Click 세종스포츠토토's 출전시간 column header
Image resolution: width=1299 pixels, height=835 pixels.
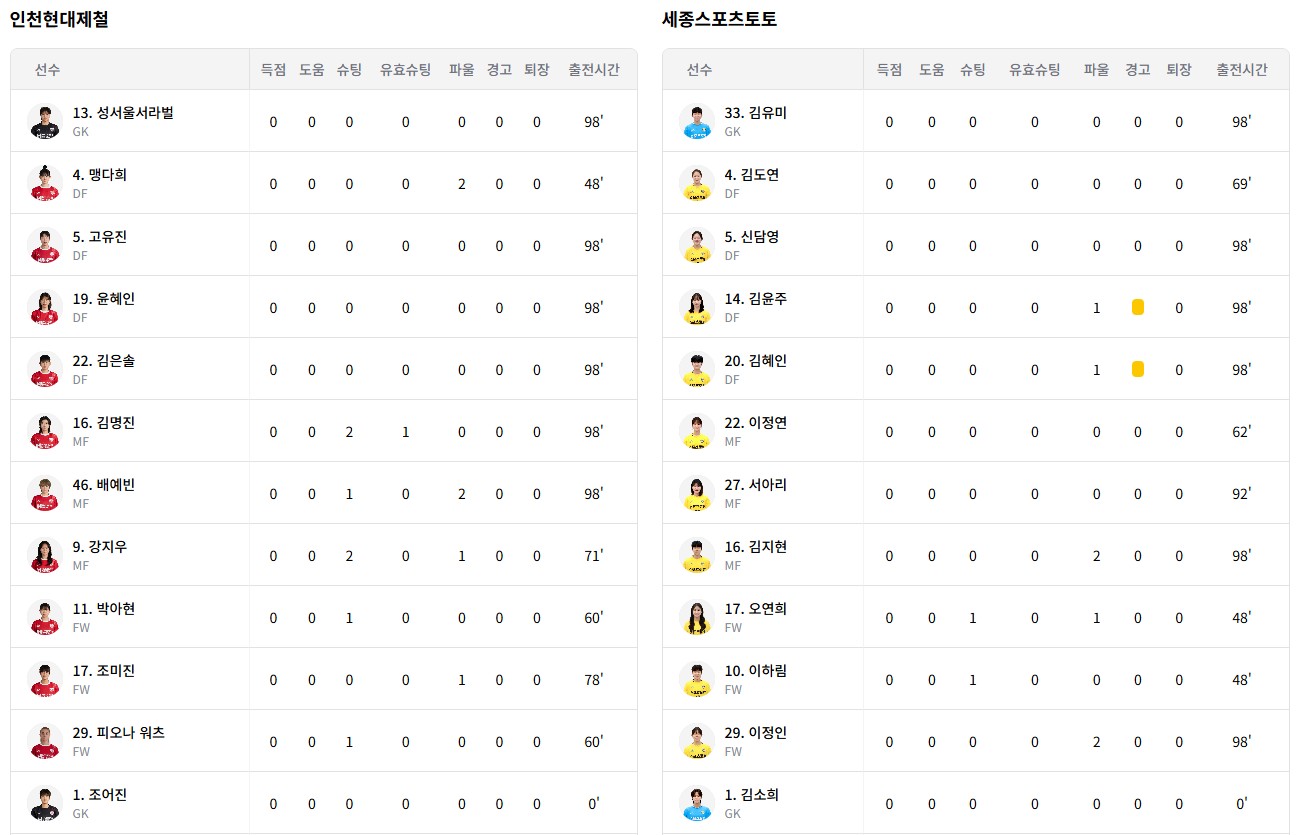click(x=1242, y=69)
